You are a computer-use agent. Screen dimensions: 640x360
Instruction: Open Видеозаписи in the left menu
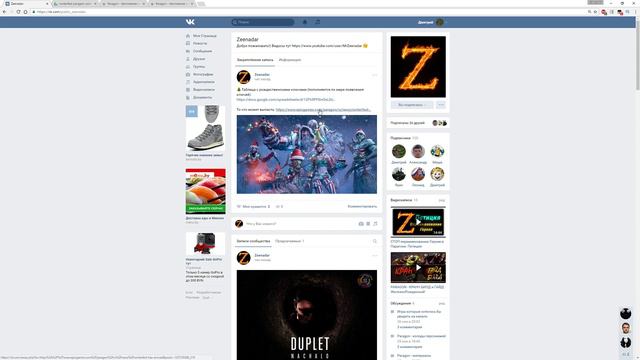(204, 90)
